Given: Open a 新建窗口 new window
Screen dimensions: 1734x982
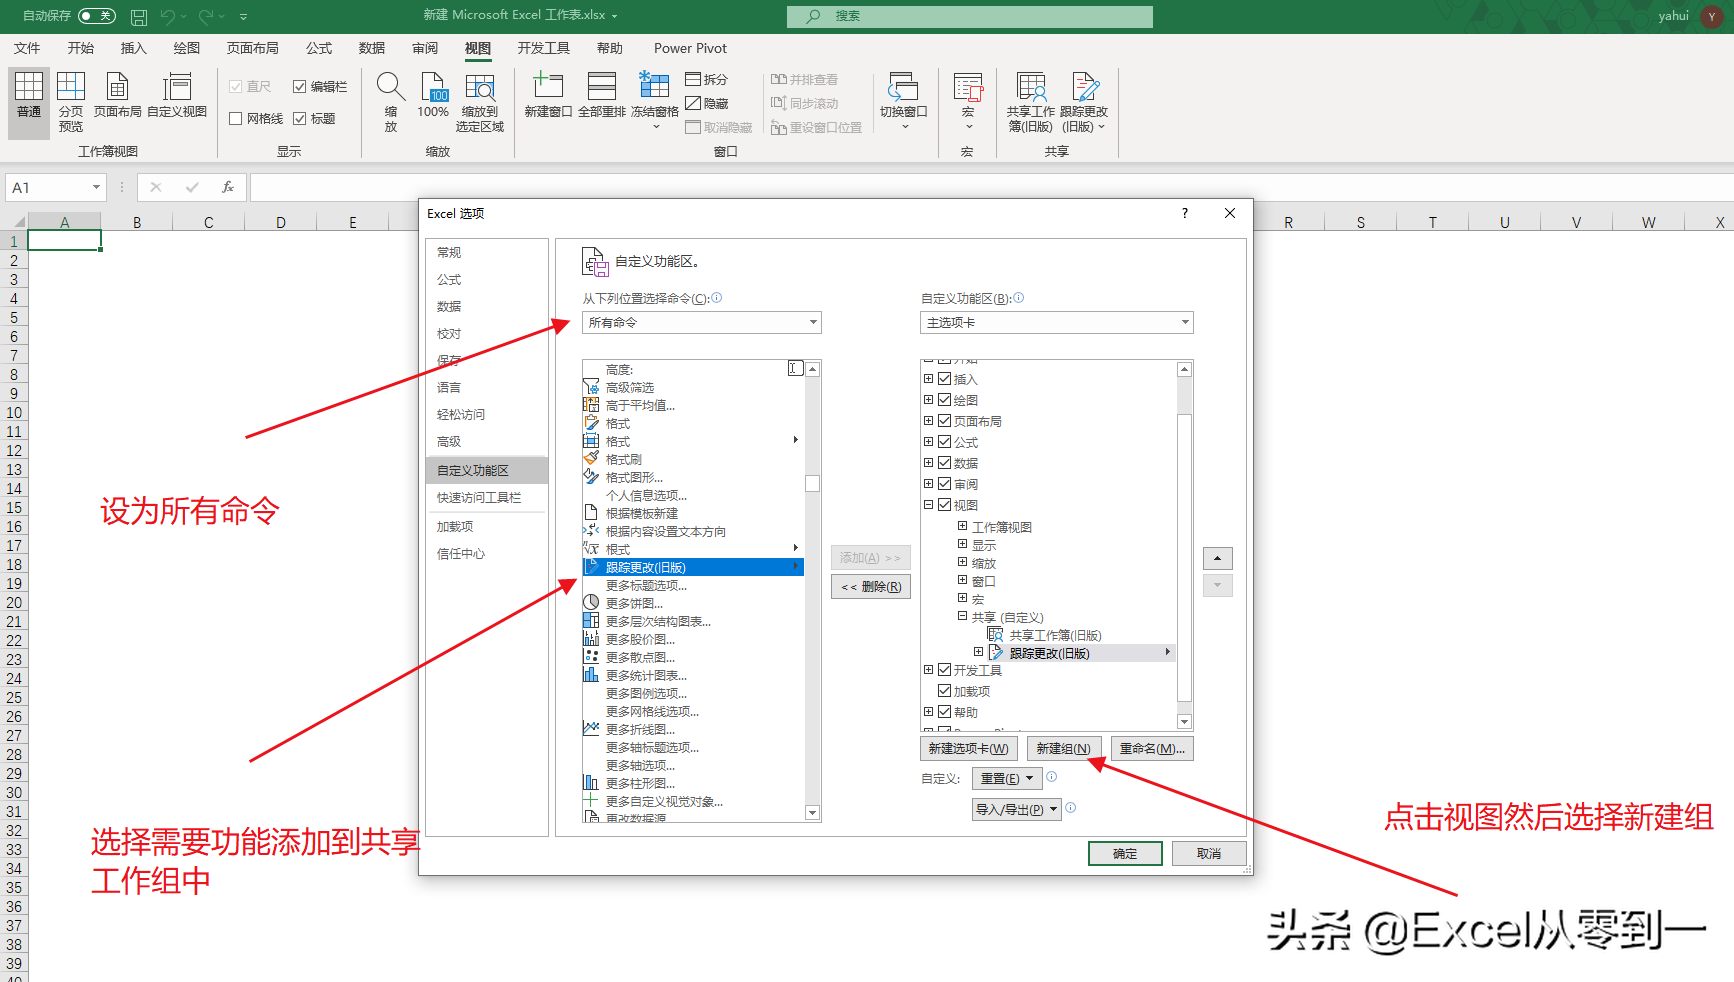Looking at the screenshot, I should pos(548,95).
